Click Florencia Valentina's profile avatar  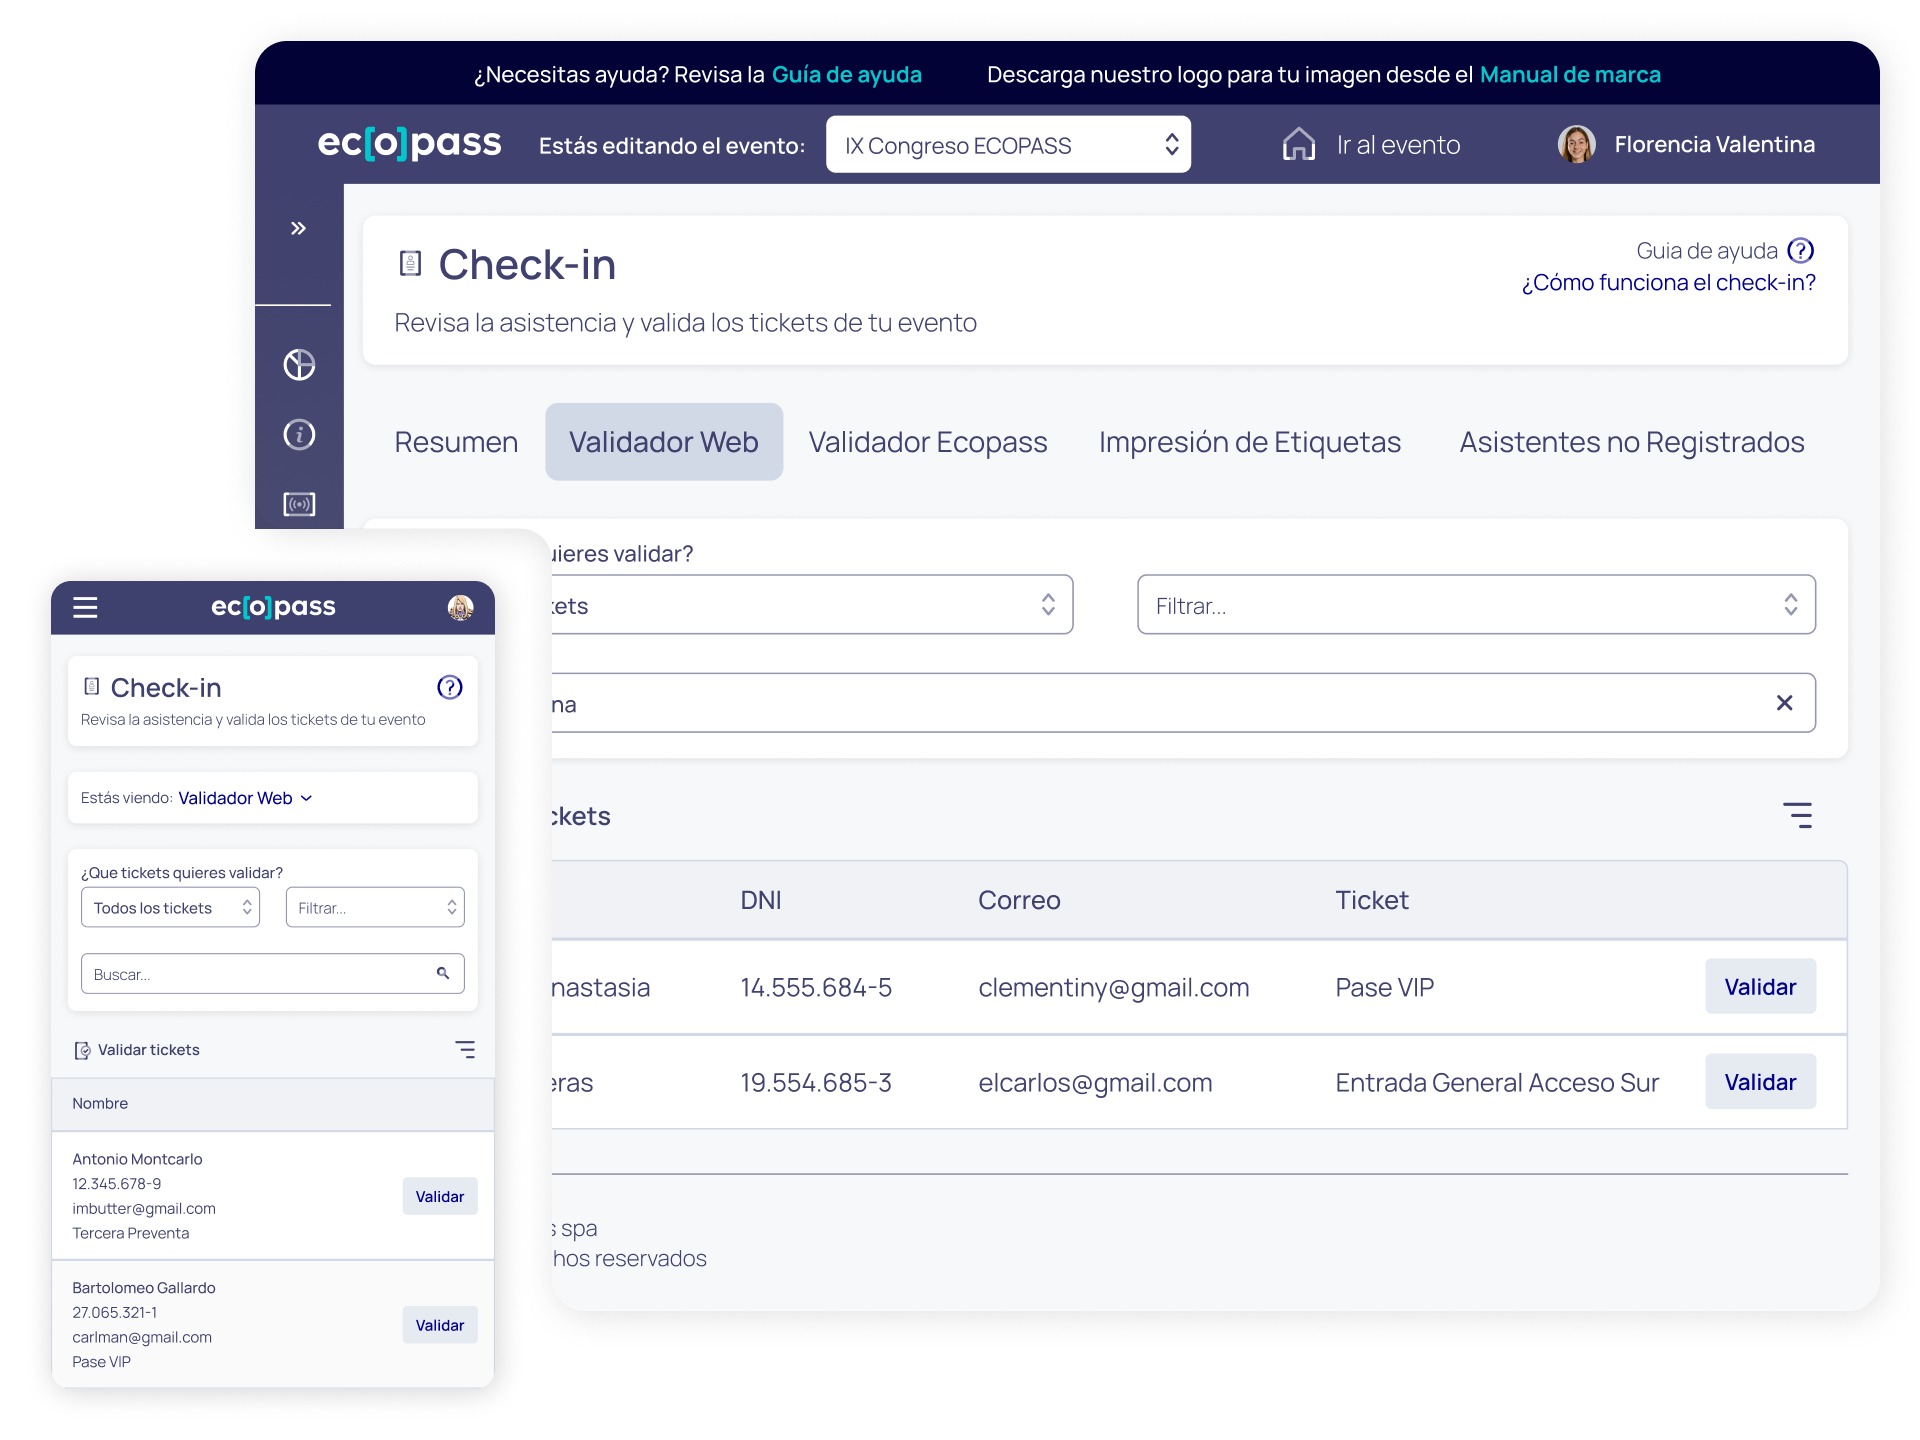[1577, 144]
